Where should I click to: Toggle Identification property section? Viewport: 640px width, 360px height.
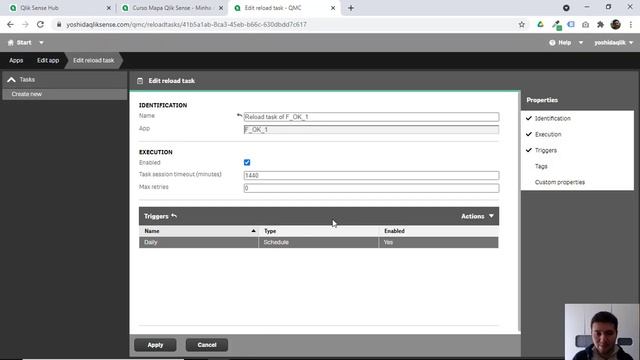(548, 118)
